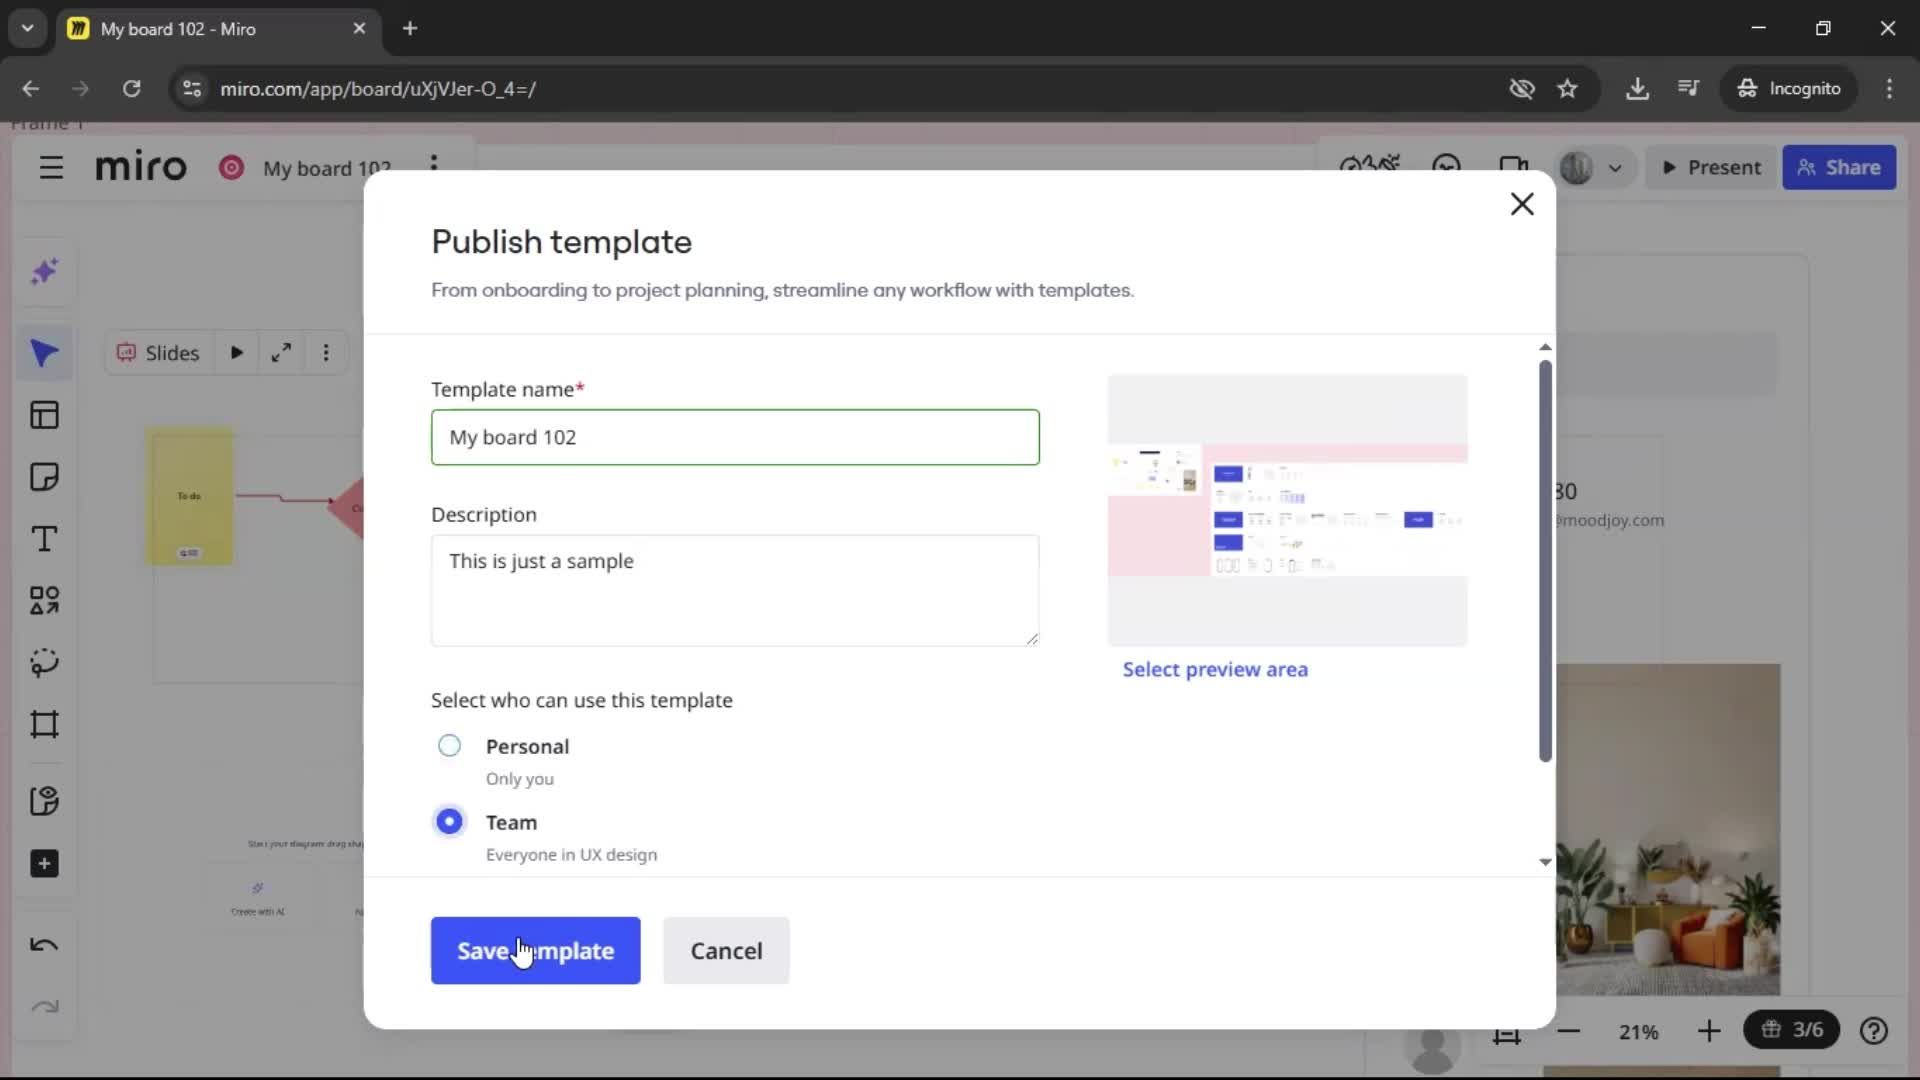Click dialog scrollbar up arrow
This screenshot has height=1080, width=1920.
point(1545,347)
